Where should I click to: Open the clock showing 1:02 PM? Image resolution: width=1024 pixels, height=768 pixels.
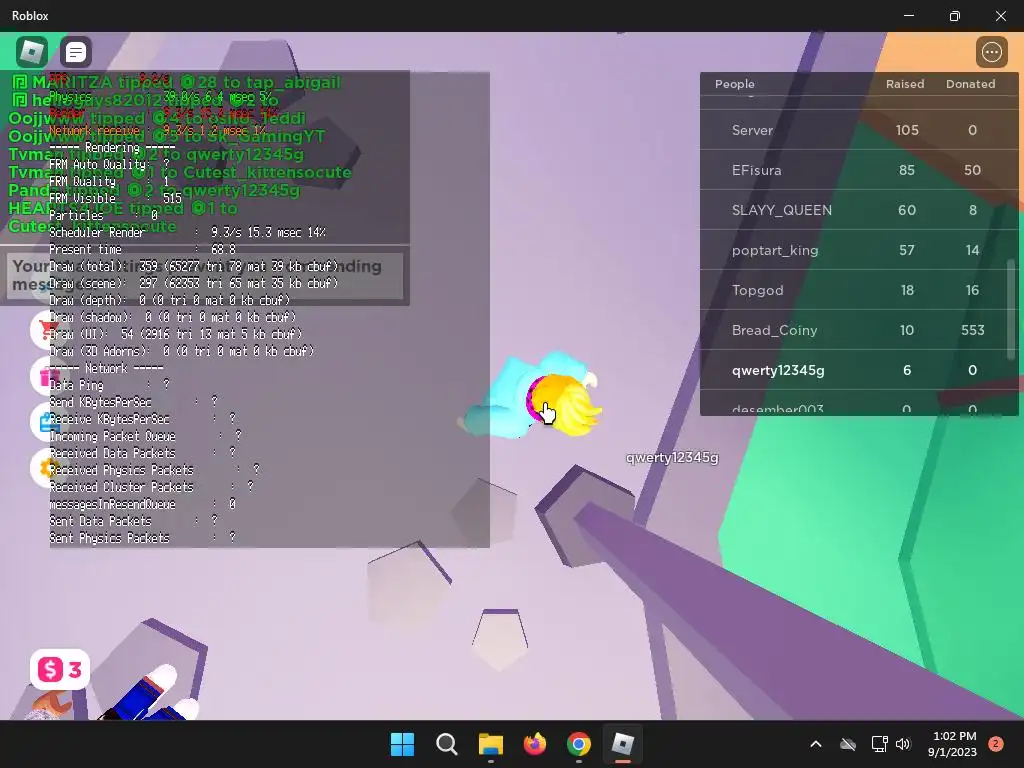click(952, 744)
